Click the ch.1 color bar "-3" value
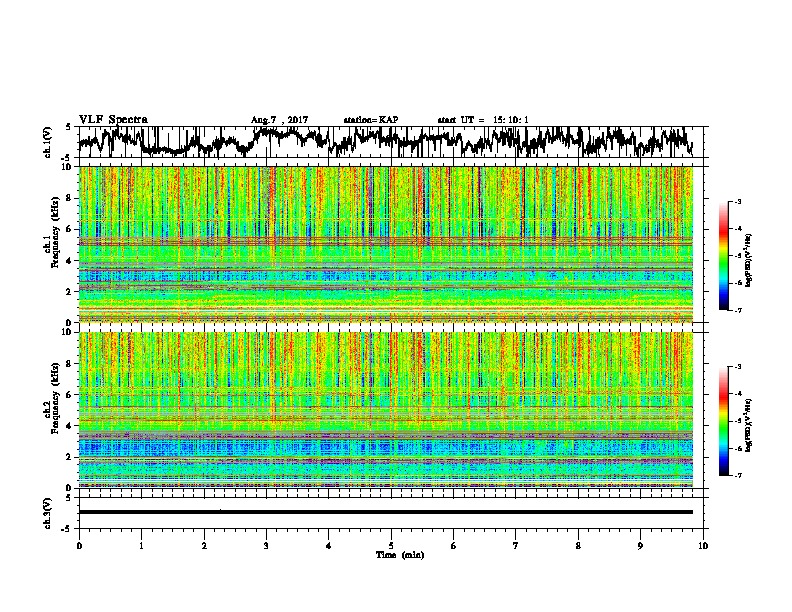Viewport: 792px width, 612px height. click(x=737, y=201)
